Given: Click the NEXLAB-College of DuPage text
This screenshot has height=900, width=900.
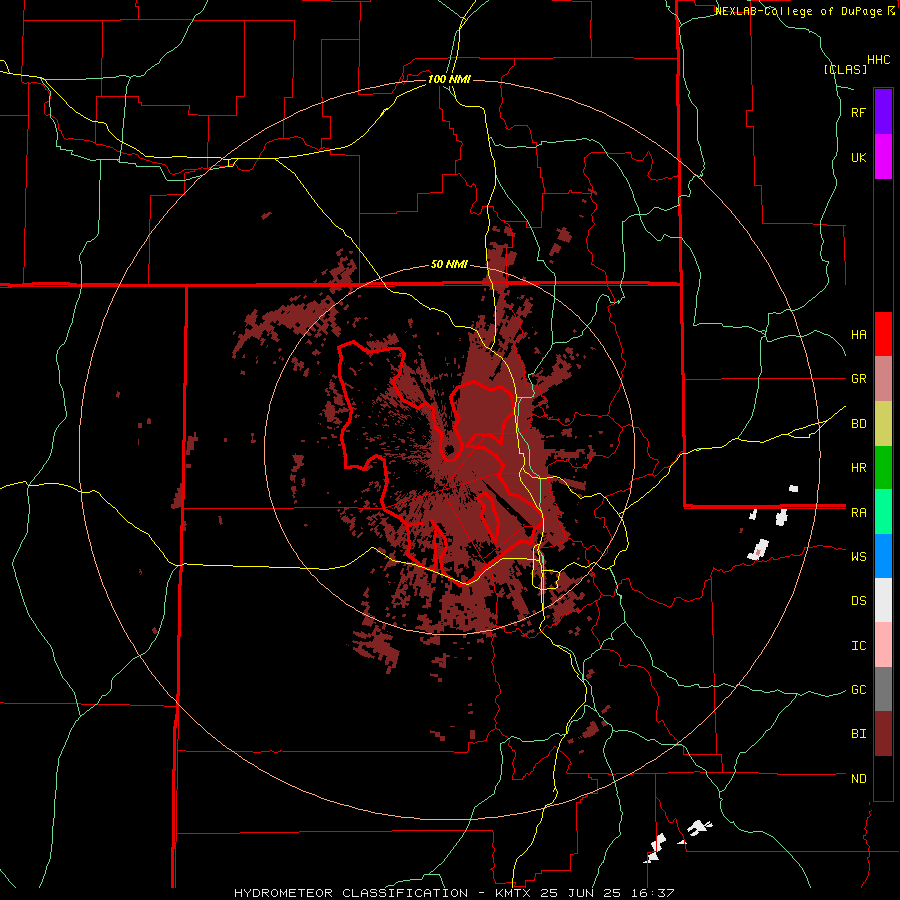Looking at the screenshot, I should [800, 11].
